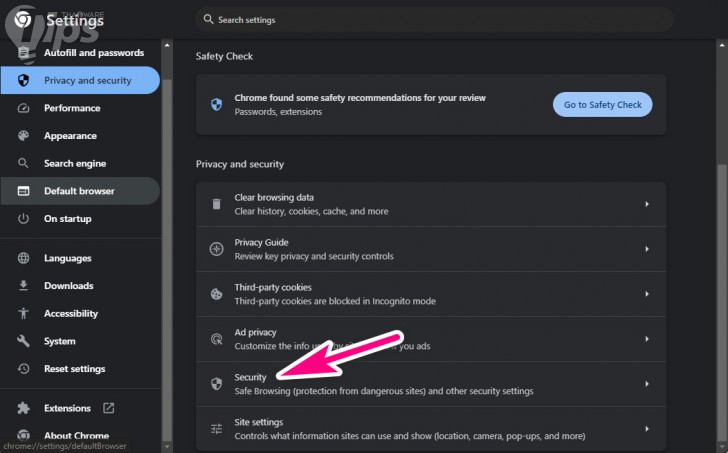Click the Chrome logo beside Settings
728x453 pixels.
tap(23, 19)
